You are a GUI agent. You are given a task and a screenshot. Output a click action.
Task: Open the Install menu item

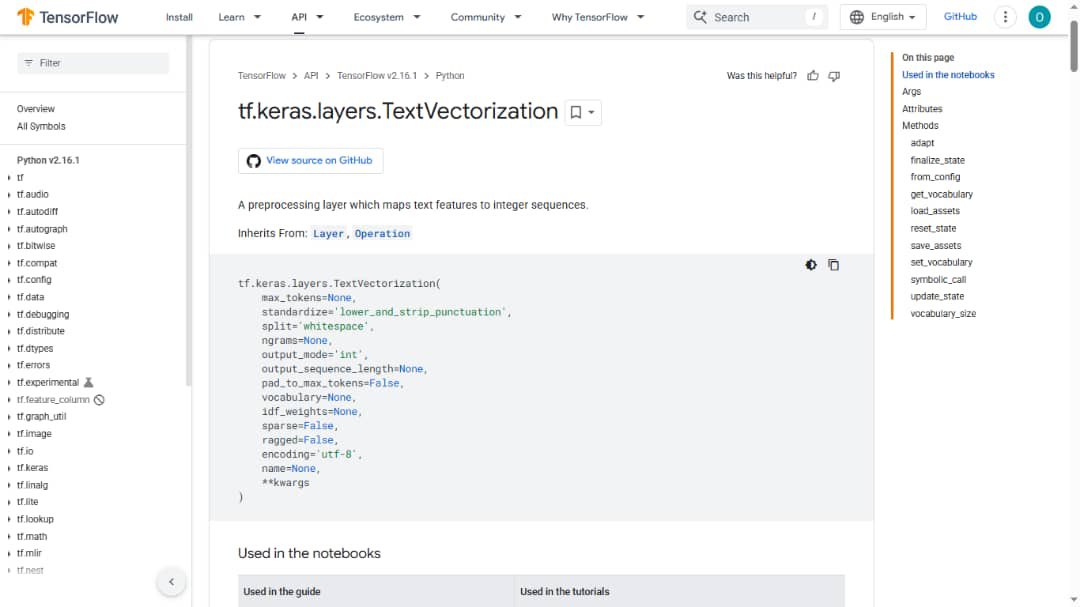pyautogui.click(x=179, y=17)
